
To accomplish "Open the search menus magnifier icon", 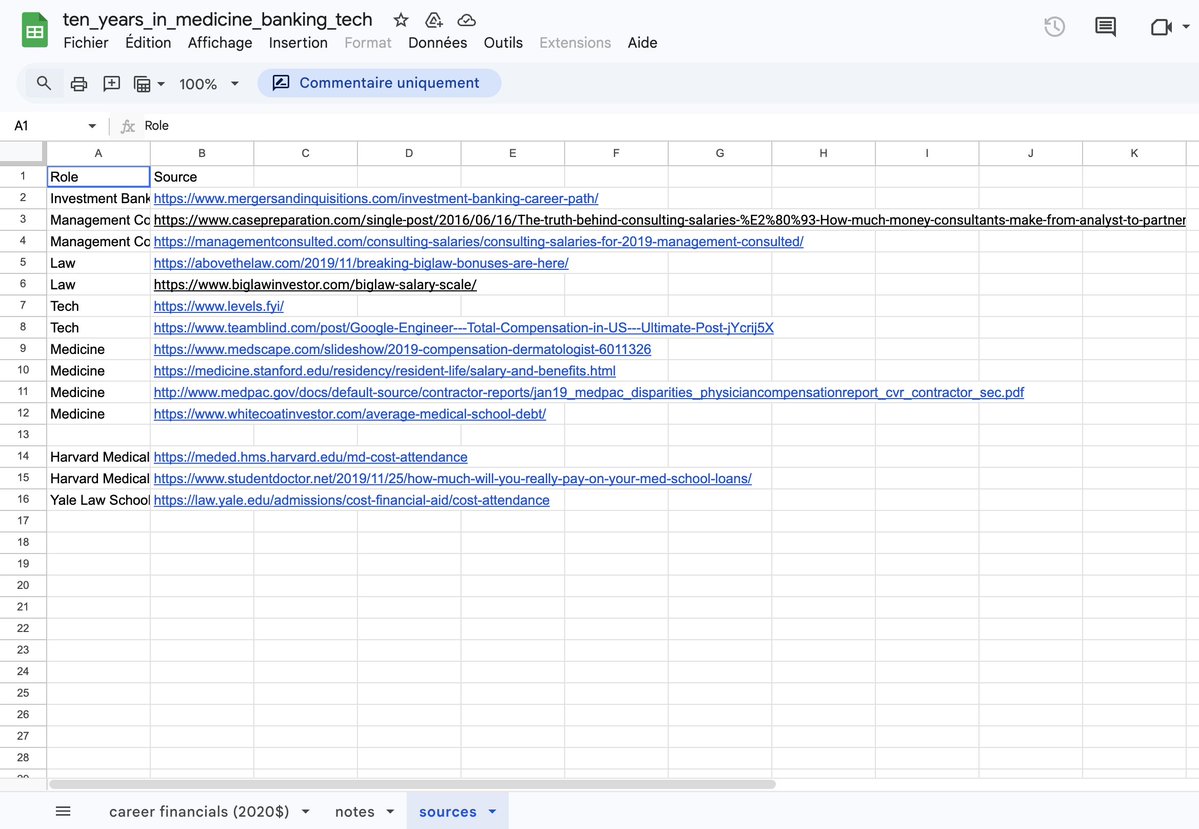I will click(x=44, y=83).
